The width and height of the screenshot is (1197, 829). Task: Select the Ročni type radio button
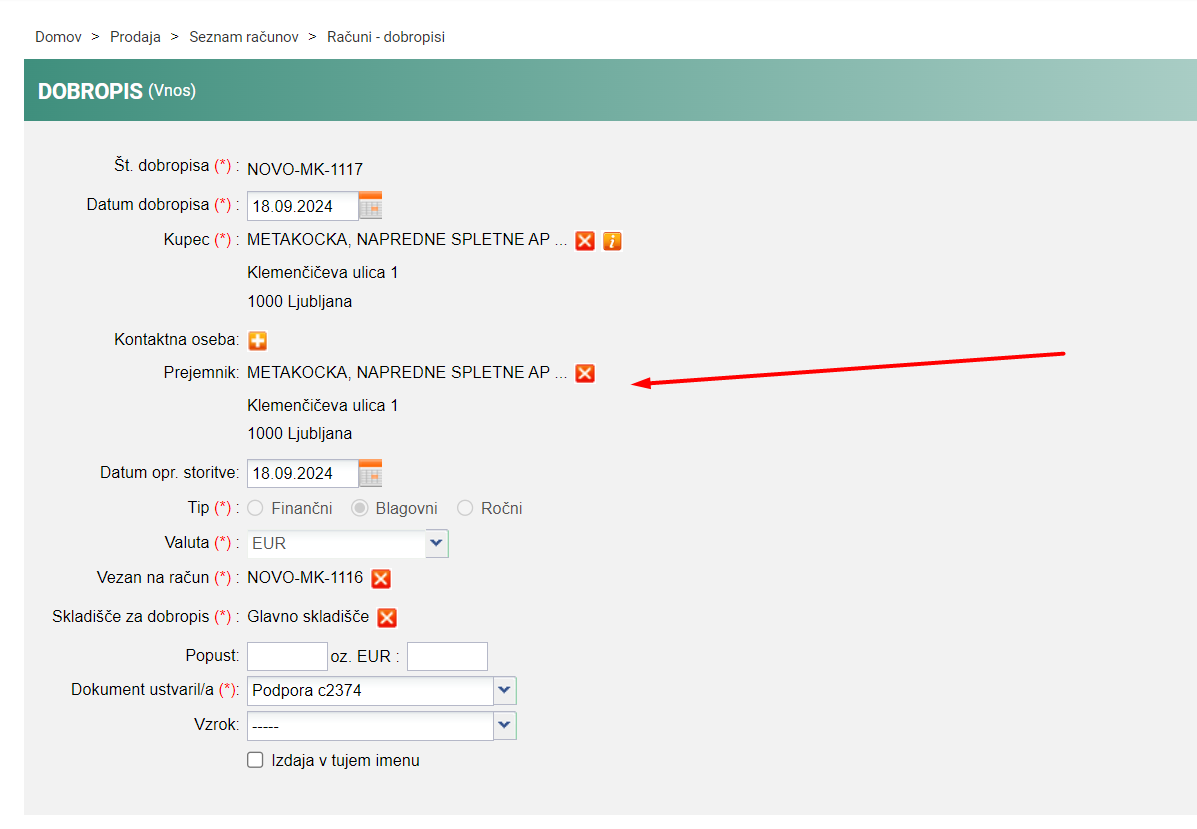[465, 508]
